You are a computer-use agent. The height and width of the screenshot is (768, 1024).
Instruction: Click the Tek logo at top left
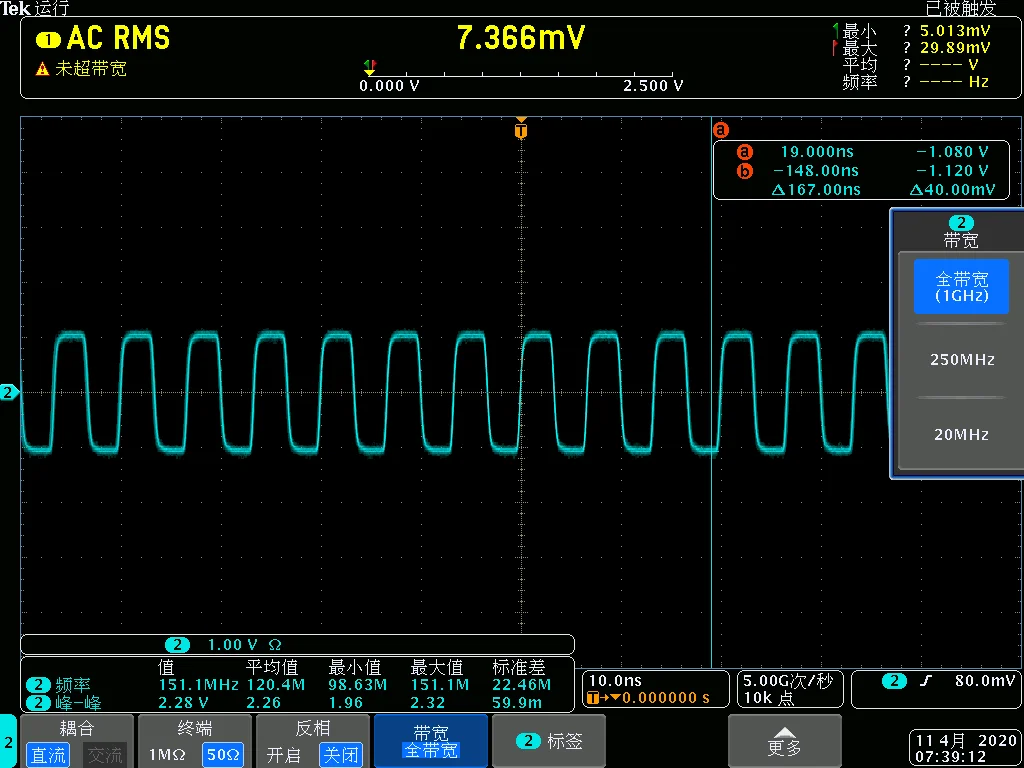pyautogui.click(x=16, y=8)
